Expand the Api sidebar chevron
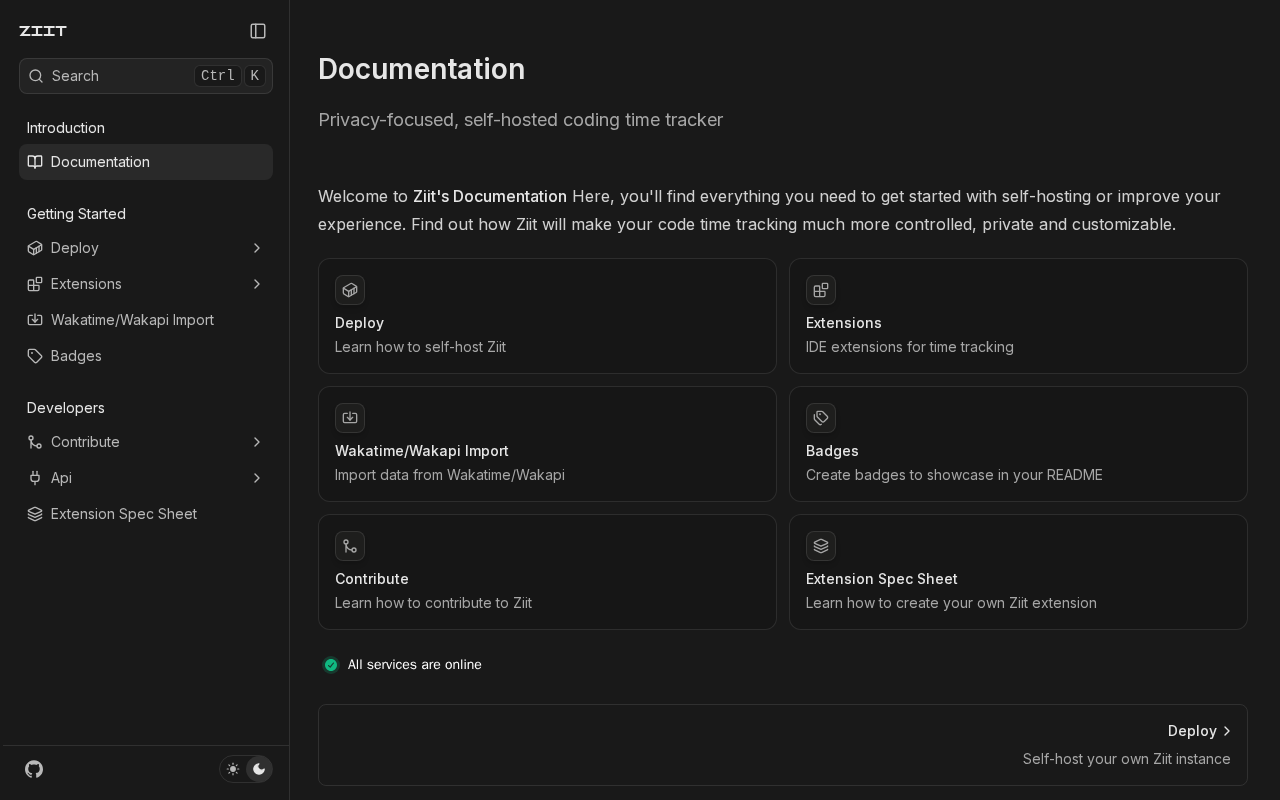This screenshot has height=800, width=1280. click(x=257, y=478)
